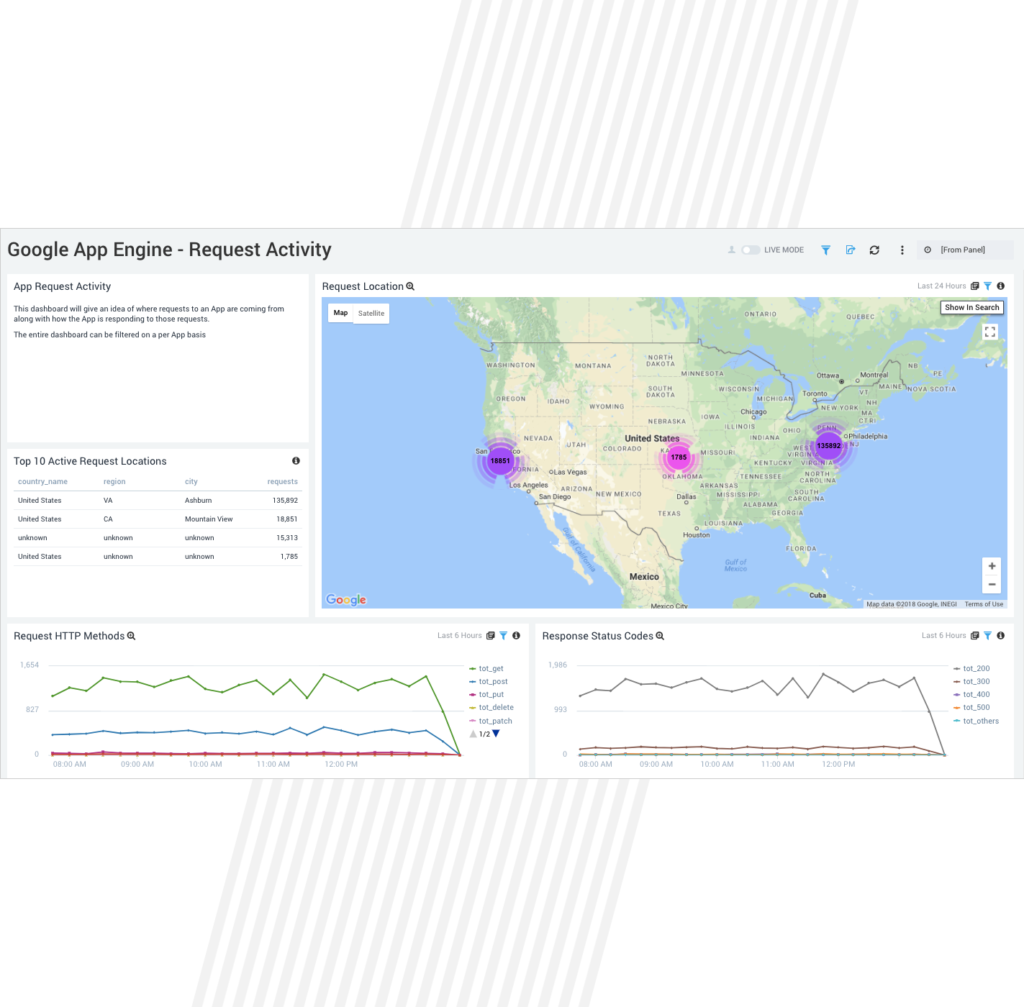This screenshot has width=1024, height=1007.
Task: Zoom in on the map
Action: (991, 566)
